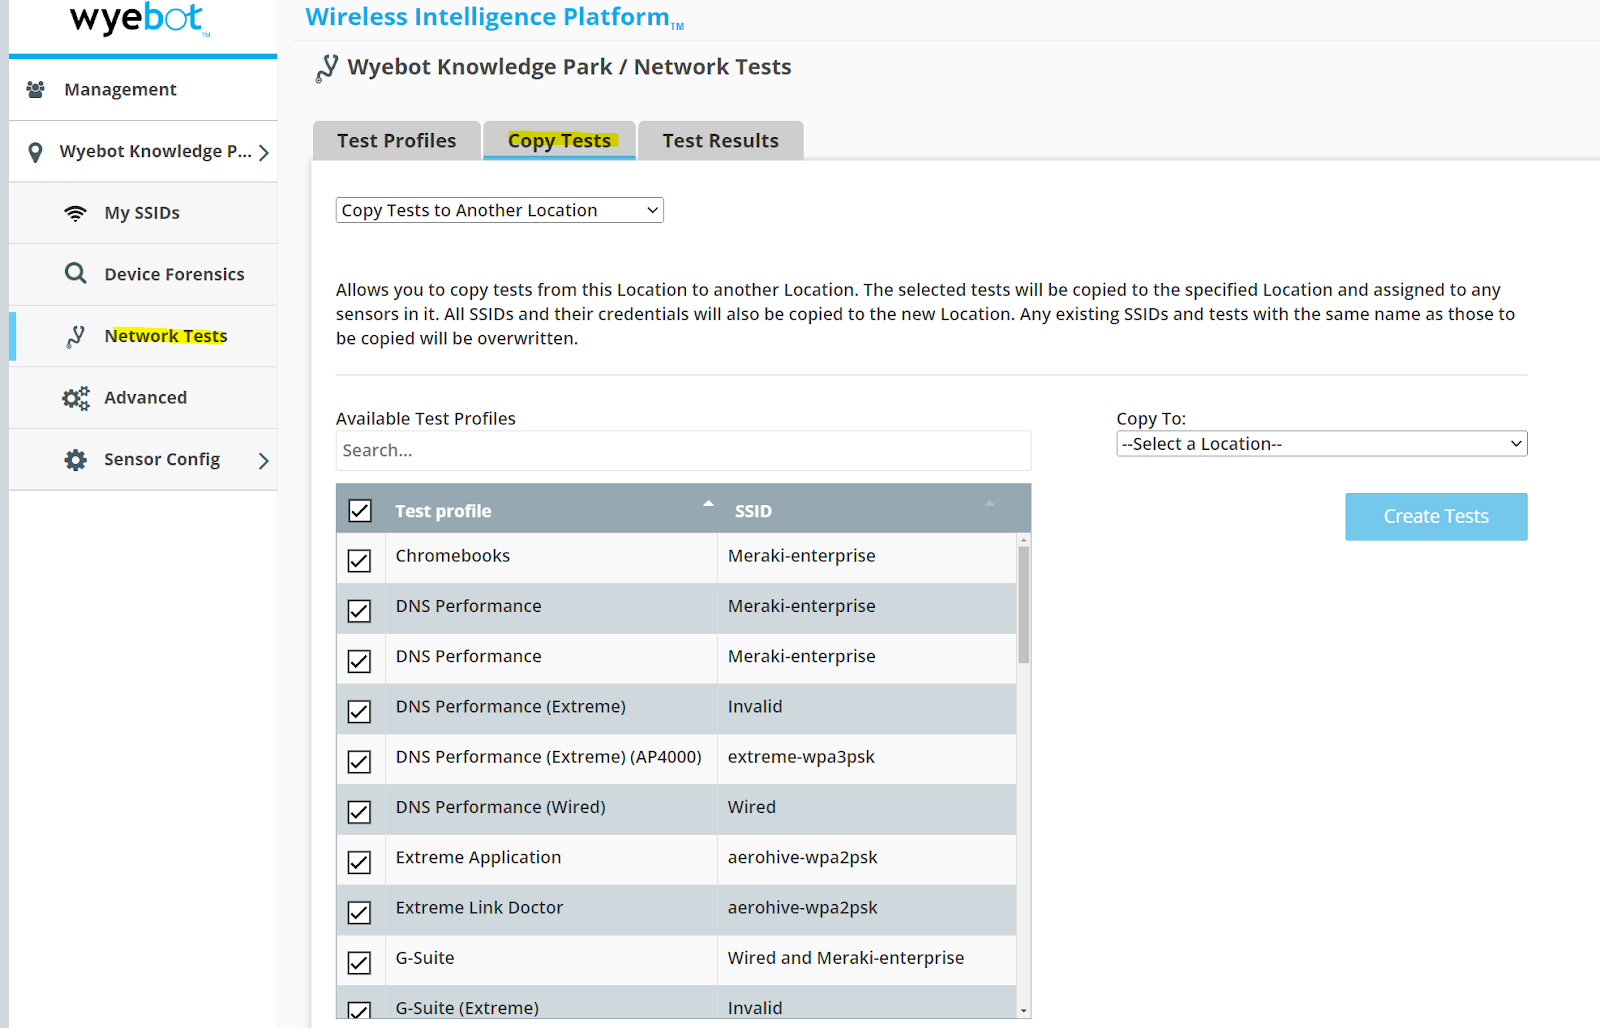1600x1028 pixels.
Task: Click the Network Tests stethoscope sidebar icon
Action: coord(76,337)
